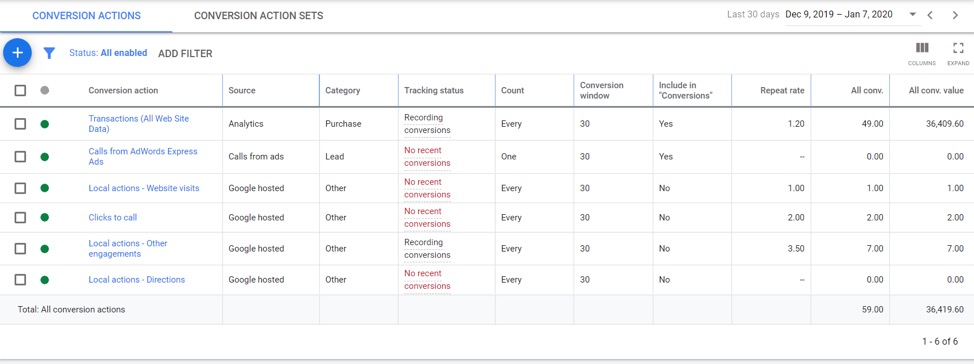Screen dimensions: 974x364
Task: Check the Local actions - Other engagements row
Action: [20, 248]
